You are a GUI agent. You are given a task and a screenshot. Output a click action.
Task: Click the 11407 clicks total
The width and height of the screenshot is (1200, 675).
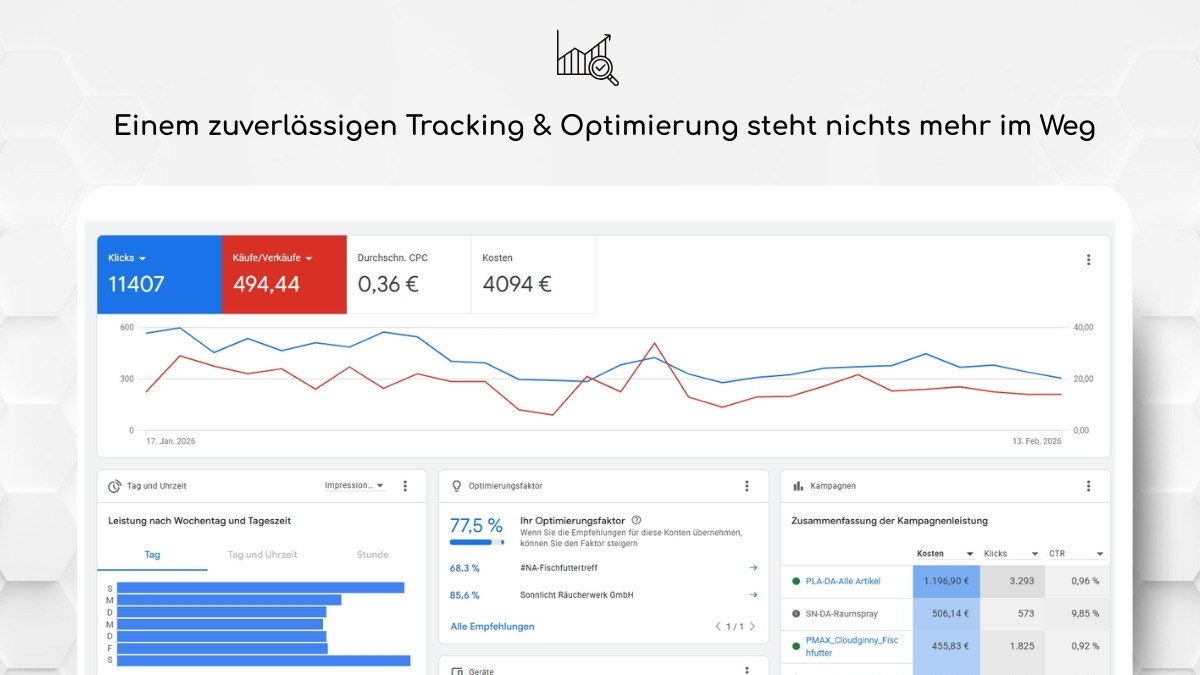(136, 284)
